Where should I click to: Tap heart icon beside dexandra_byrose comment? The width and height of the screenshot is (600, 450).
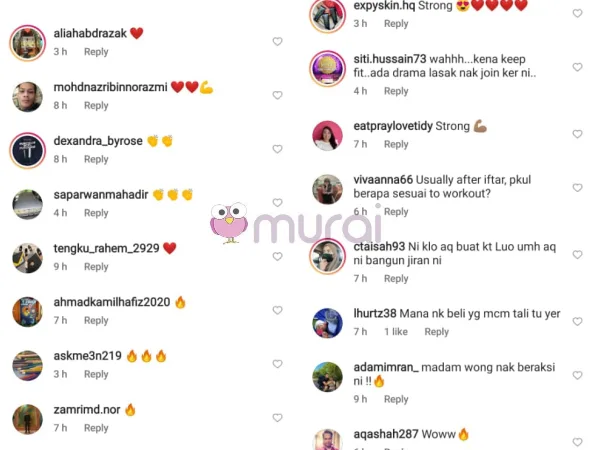277,149
